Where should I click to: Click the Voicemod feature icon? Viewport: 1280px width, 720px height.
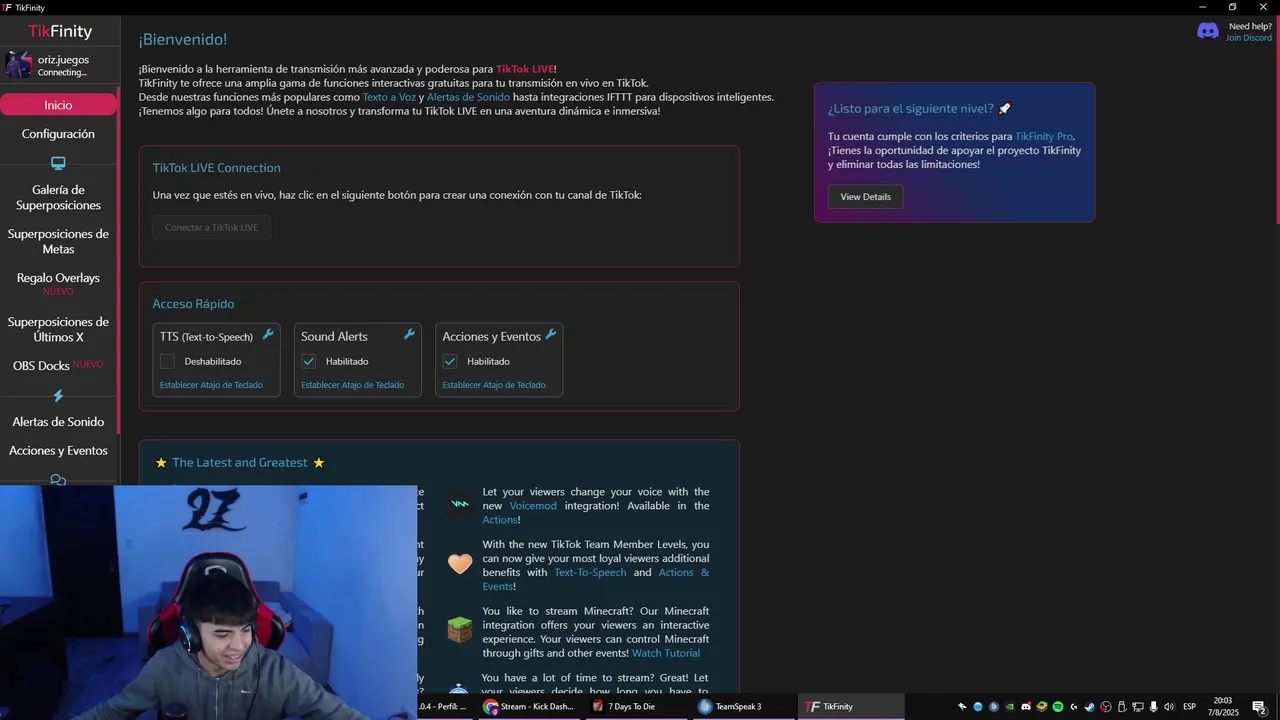coord(459,504)
